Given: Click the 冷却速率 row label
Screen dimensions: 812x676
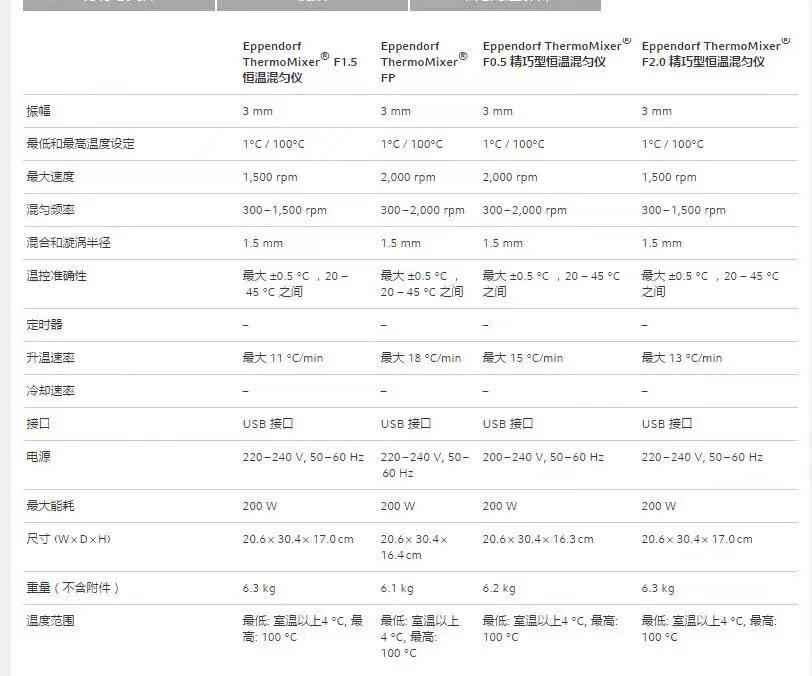Looking at the screenshot, I should pos(50,391).
